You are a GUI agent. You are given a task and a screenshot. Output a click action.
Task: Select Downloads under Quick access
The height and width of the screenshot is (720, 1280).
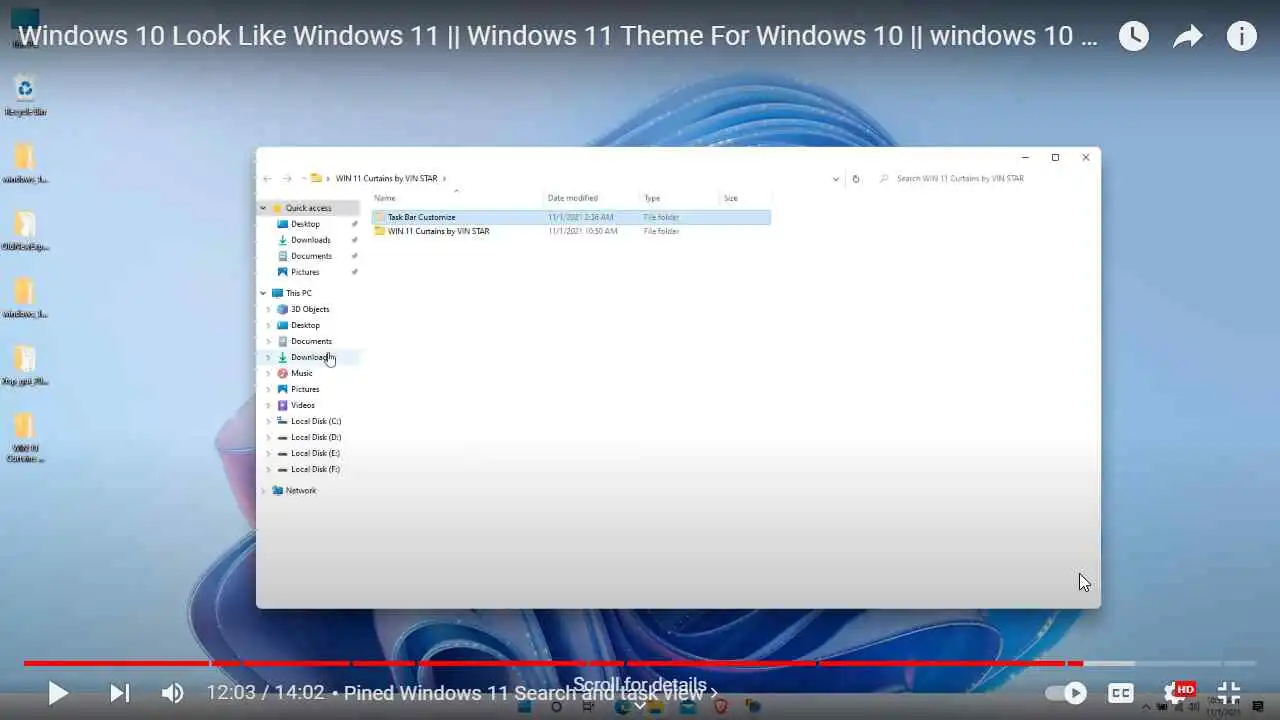[310, 240]
